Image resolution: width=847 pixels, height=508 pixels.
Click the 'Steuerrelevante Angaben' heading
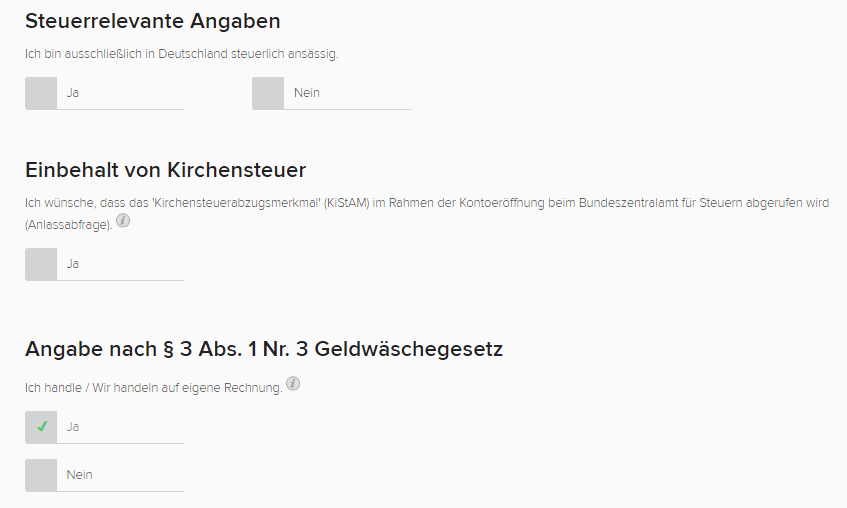click(x=153, y=20)
